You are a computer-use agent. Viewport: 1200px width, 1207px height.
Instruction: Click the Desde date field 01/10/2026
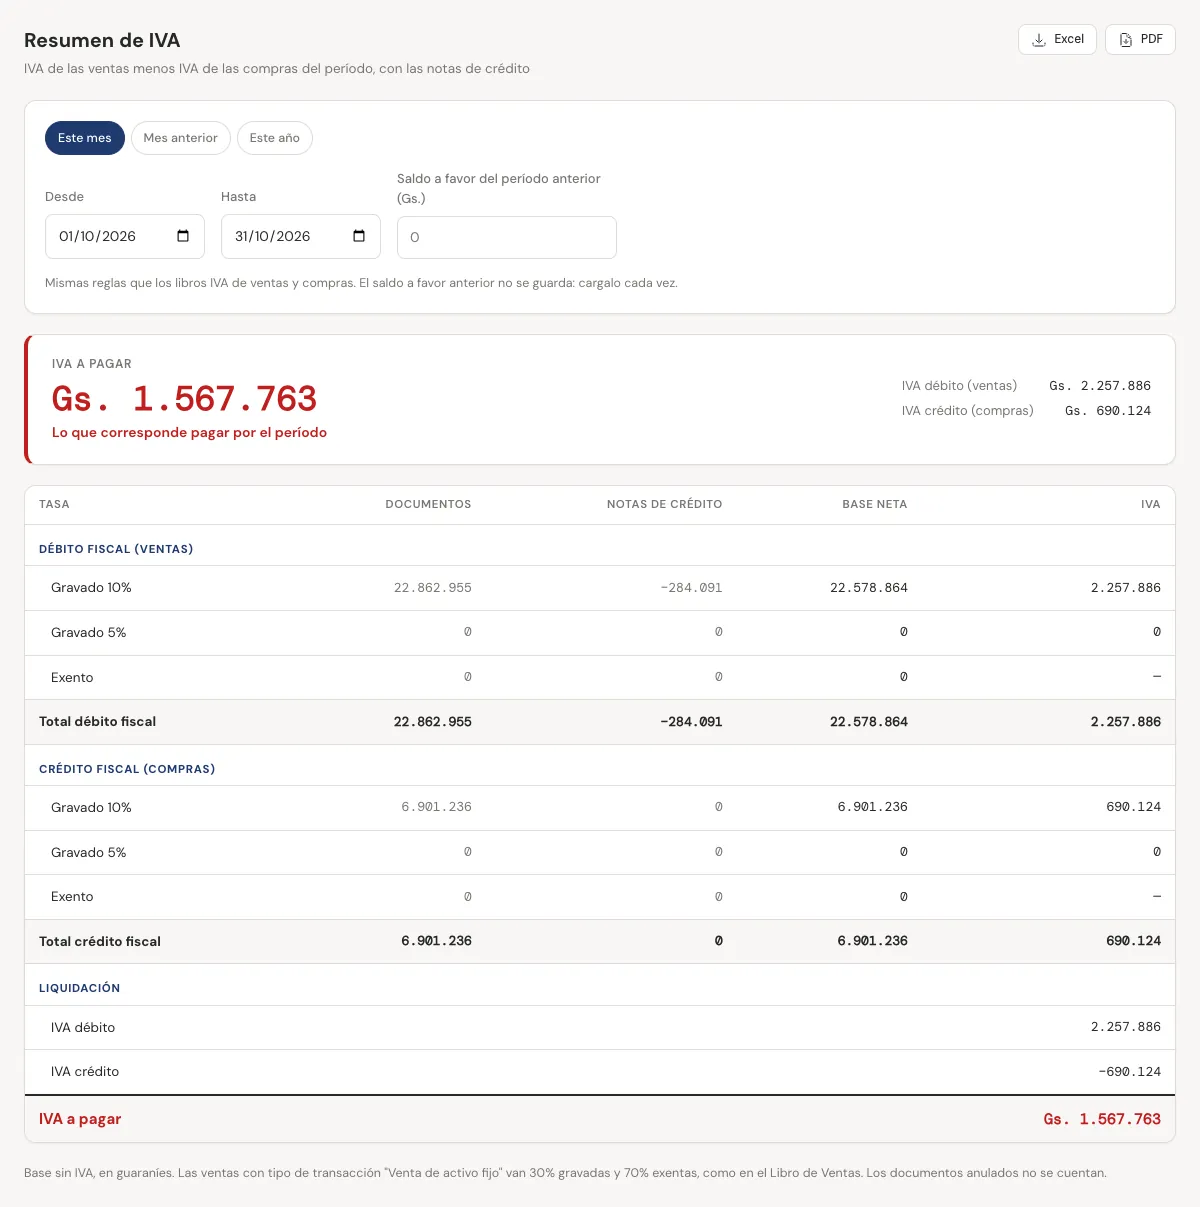tap(125, 236)
